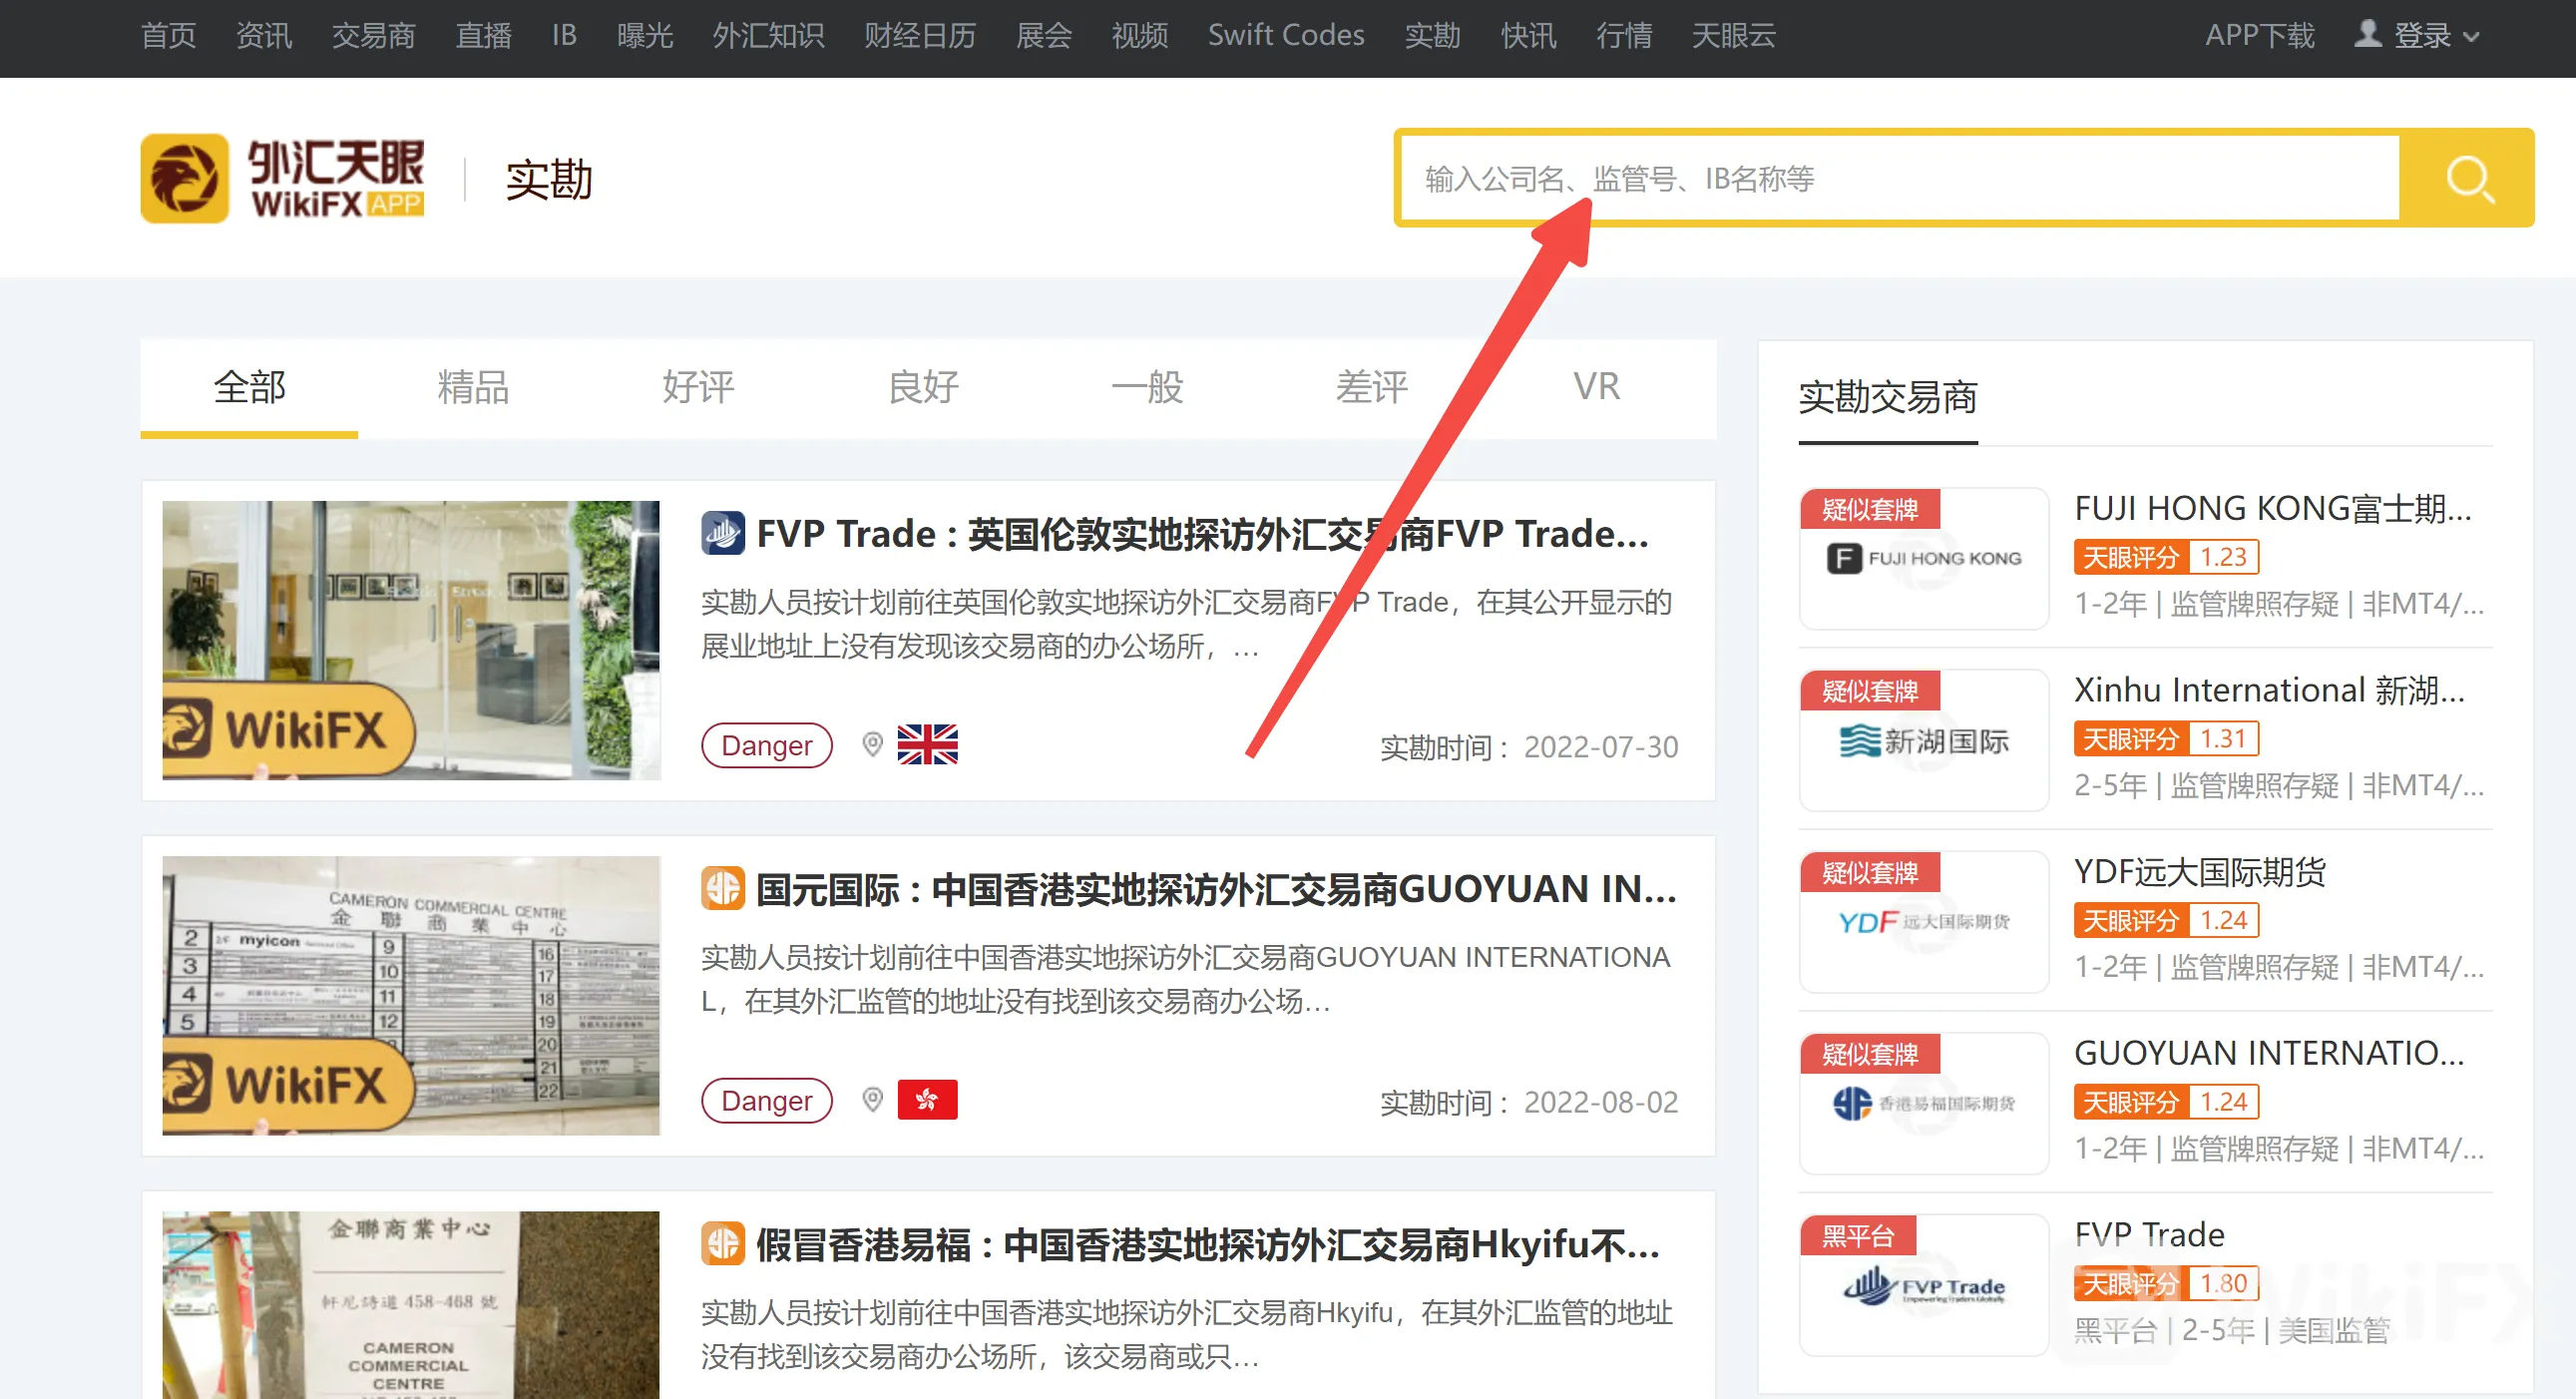Screen dimensions: 2576x1399
Task: Click 实勘时间 2022-07-30 date text
Action: coord(1528,746)
